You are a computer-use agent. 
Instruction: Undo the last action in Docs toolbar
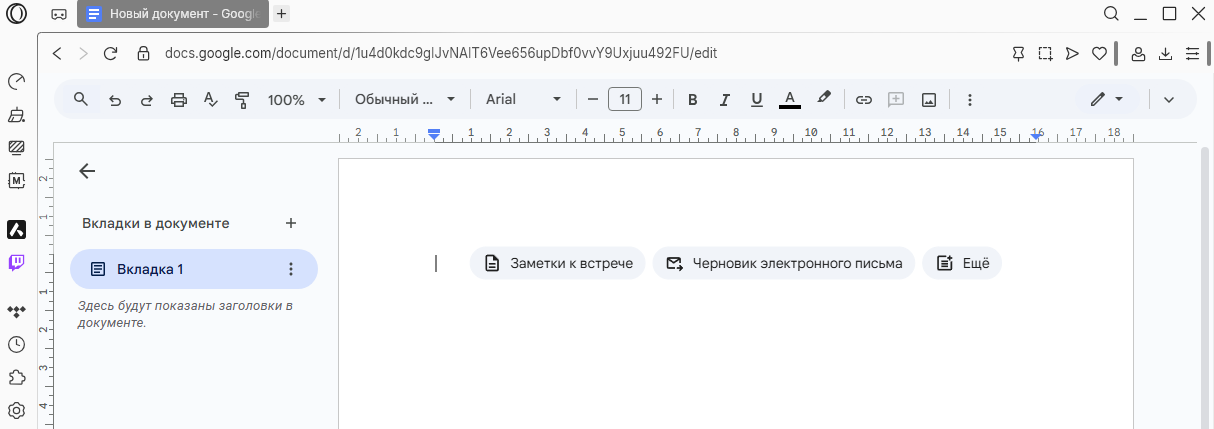pyautogui.click(x=115, y=99)
